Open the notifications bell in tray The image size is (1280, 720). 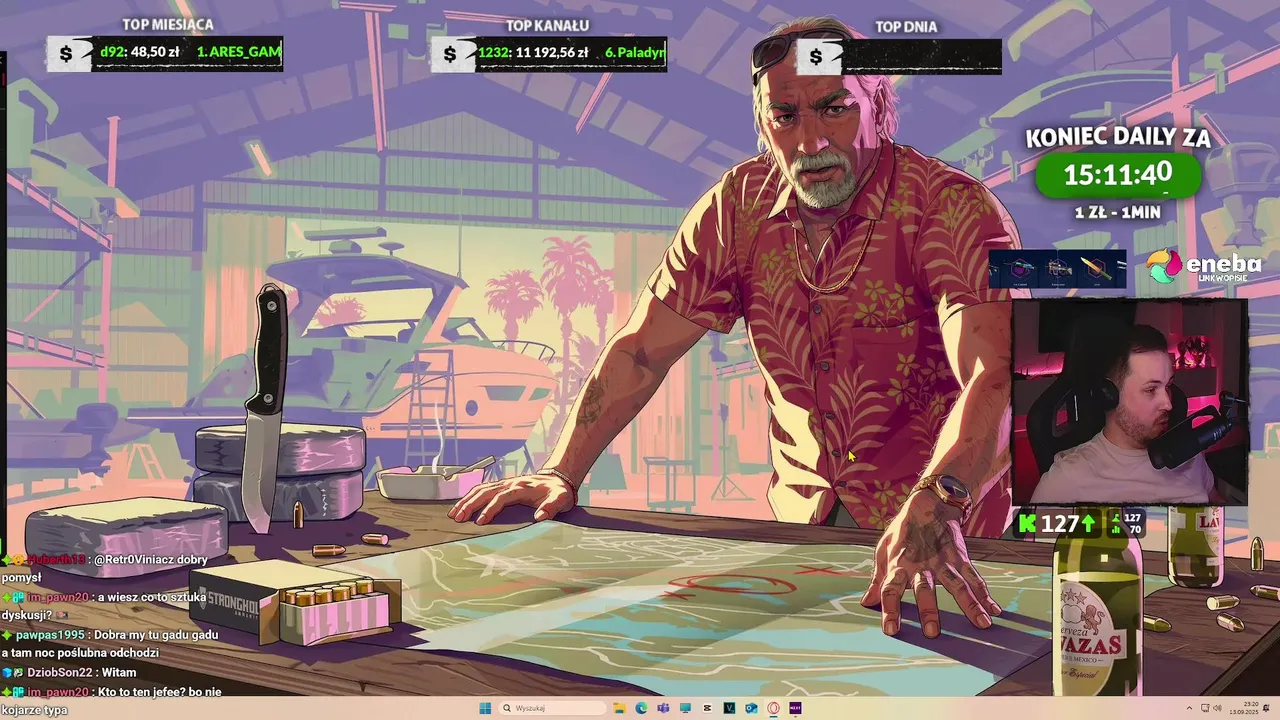tap(1266, 708)
